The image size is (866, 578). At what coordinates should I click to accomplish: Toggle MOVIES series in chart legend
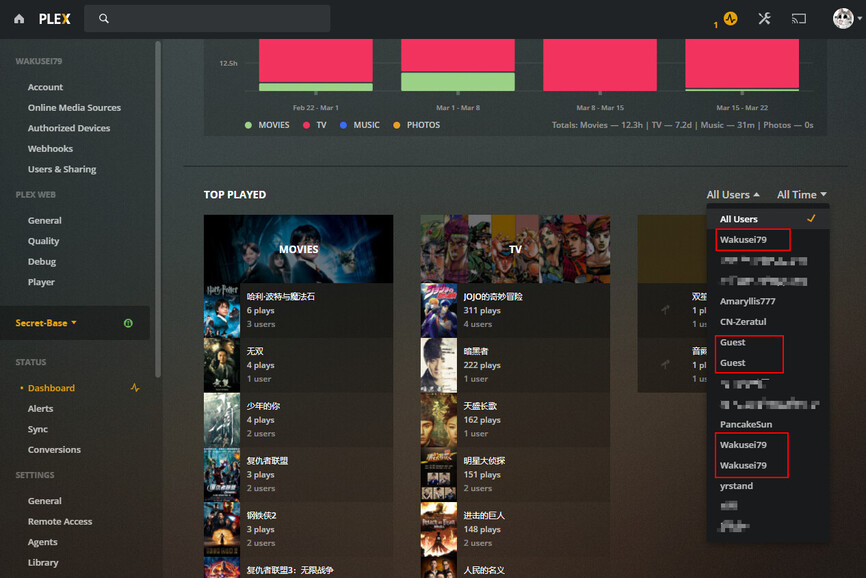(267, 125)
